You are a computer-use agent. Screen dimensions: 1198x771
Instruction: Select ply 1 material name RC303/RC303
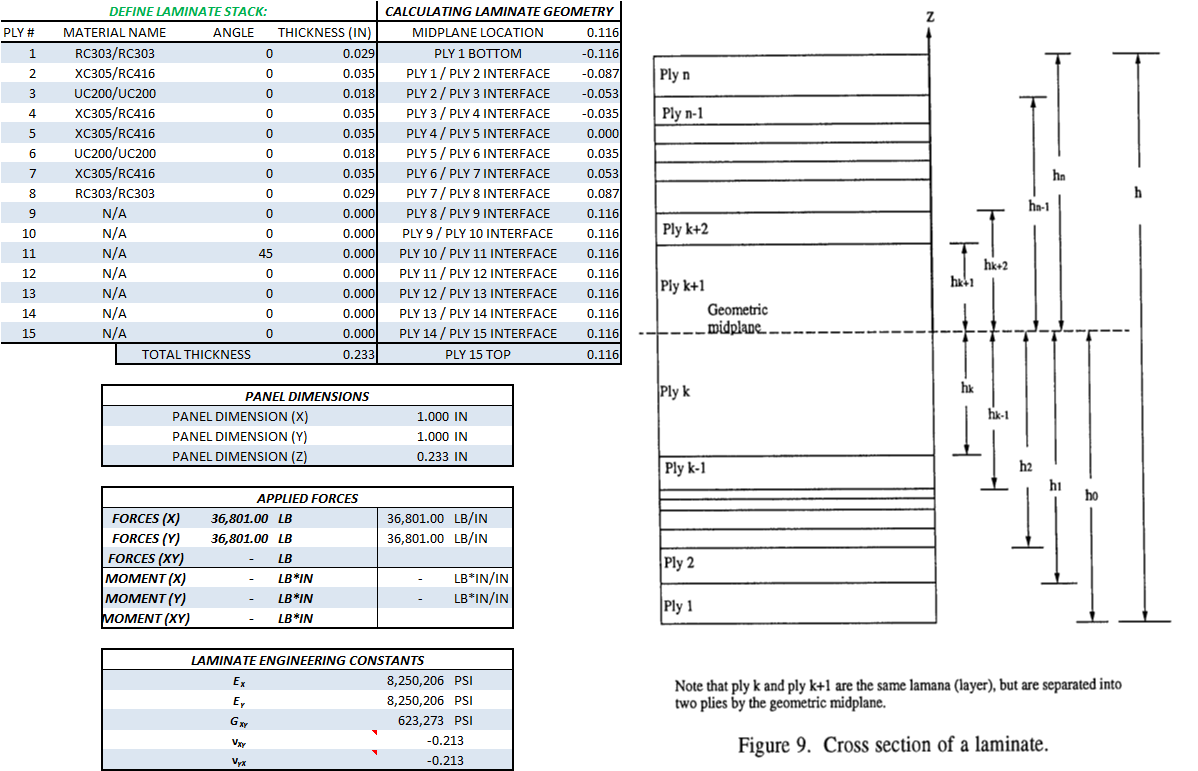[114, 53]
